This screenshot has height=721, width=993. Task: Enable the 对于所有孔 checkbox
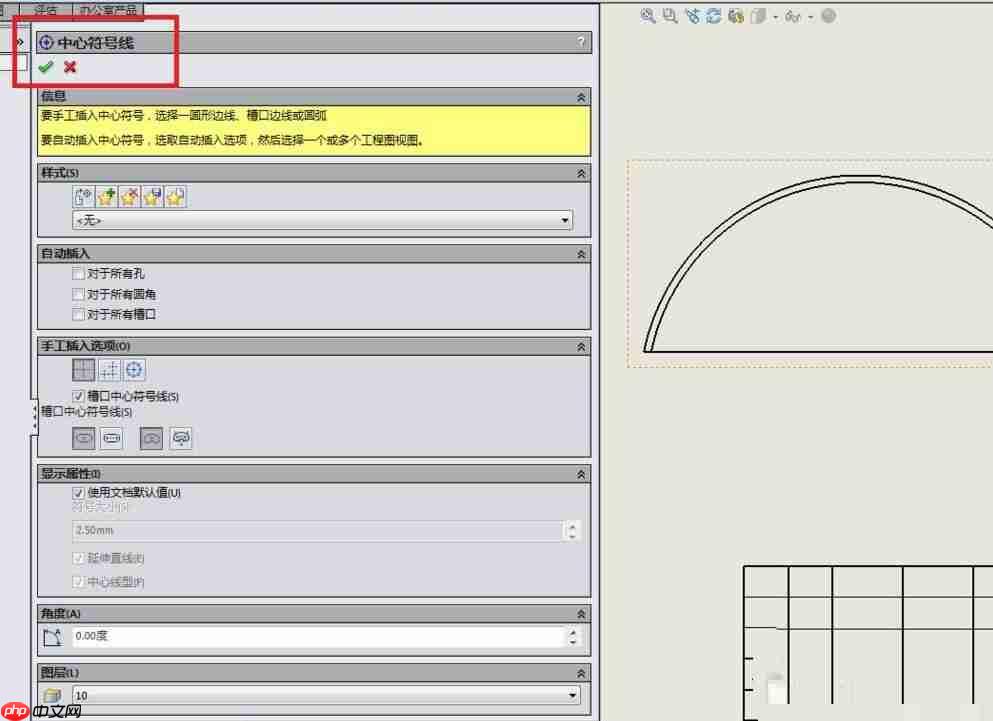(78, 273)
